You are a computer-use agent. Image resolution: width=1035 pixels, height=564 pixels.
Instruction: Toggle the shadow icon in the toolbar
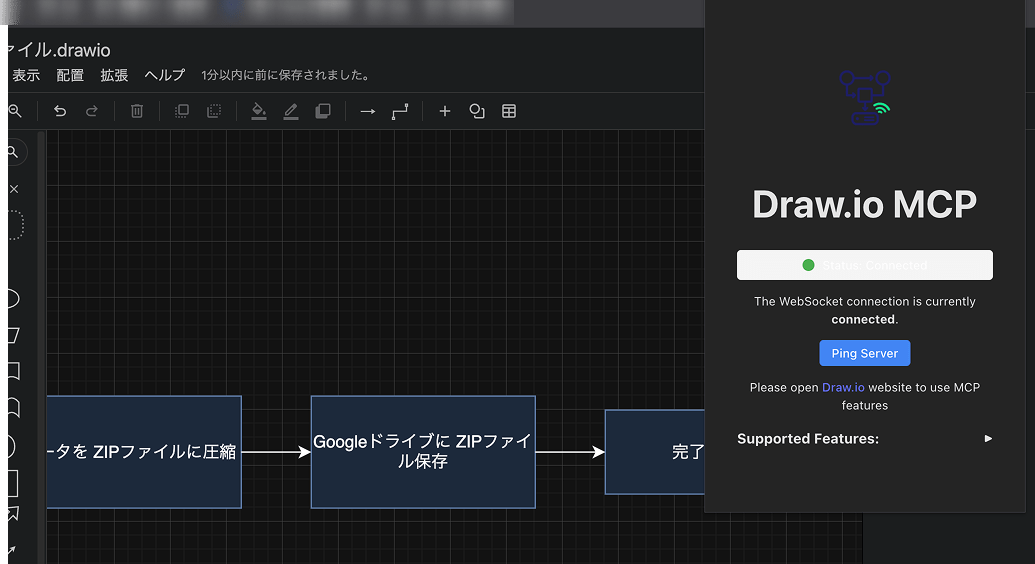coord(323,111)
